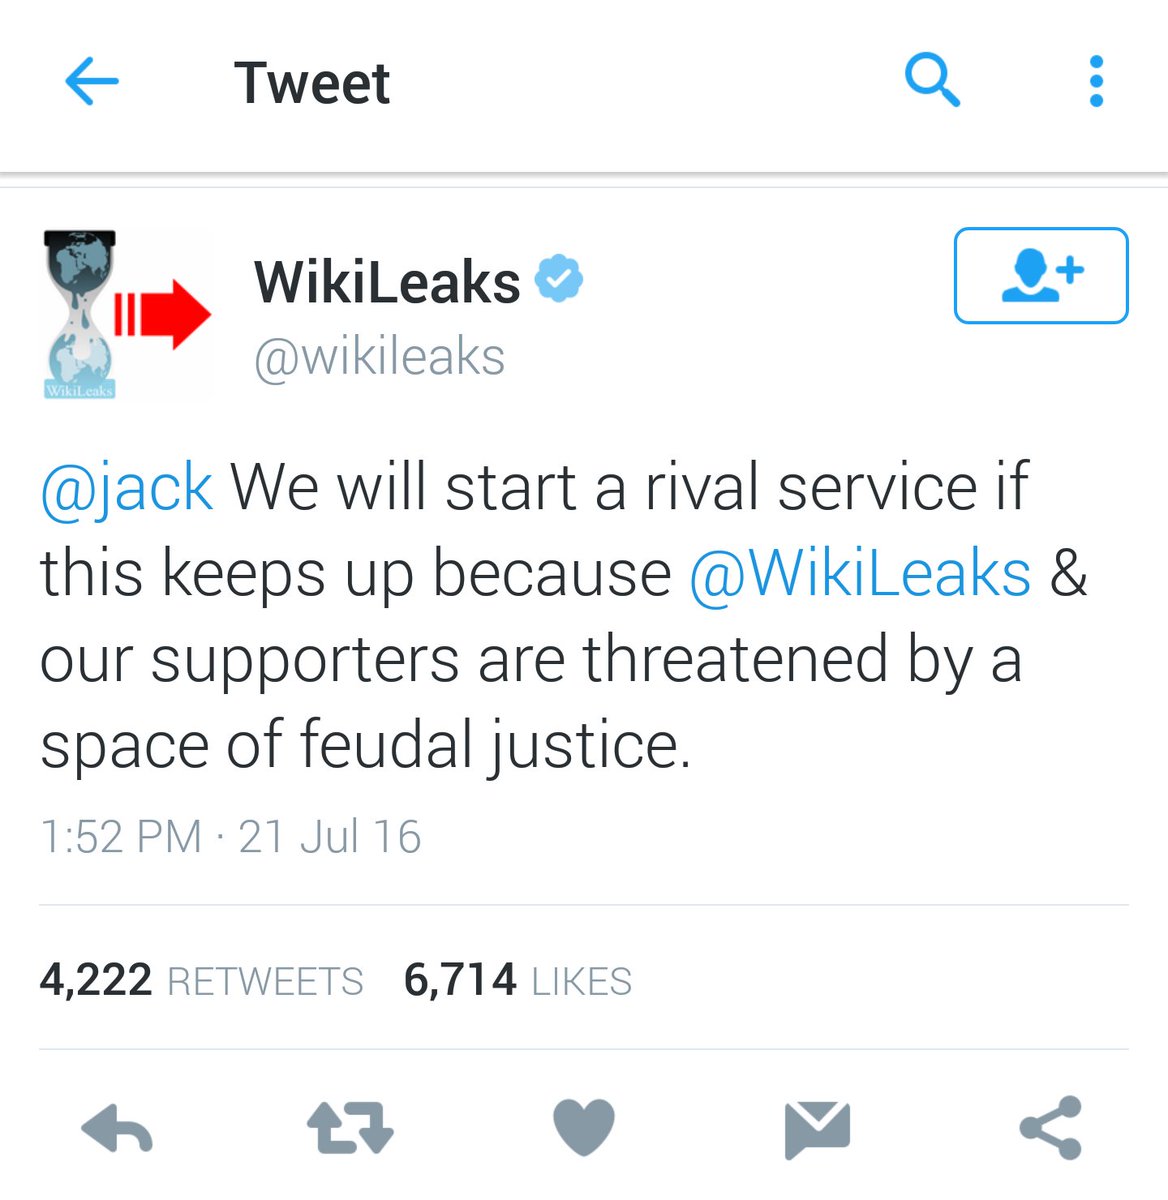This screenshot has width=1168, height=1200.
Task: Open the WikiLeaks profile picture
Action: 127,314
